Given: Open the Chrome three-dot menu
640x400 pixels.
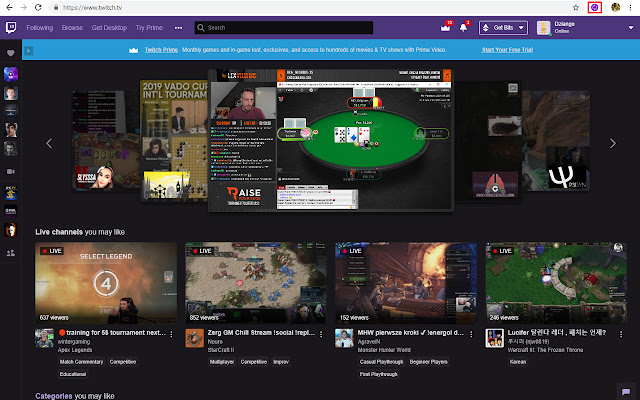Looking at the screenshot, I should click(x=631, y=7).
